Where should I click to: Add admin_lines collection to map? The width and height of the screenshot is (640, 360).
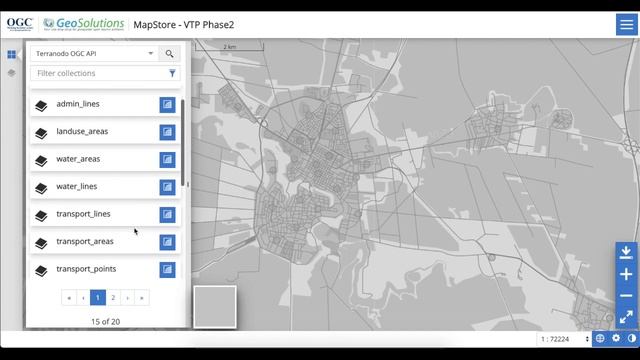(x=167, y=104)
